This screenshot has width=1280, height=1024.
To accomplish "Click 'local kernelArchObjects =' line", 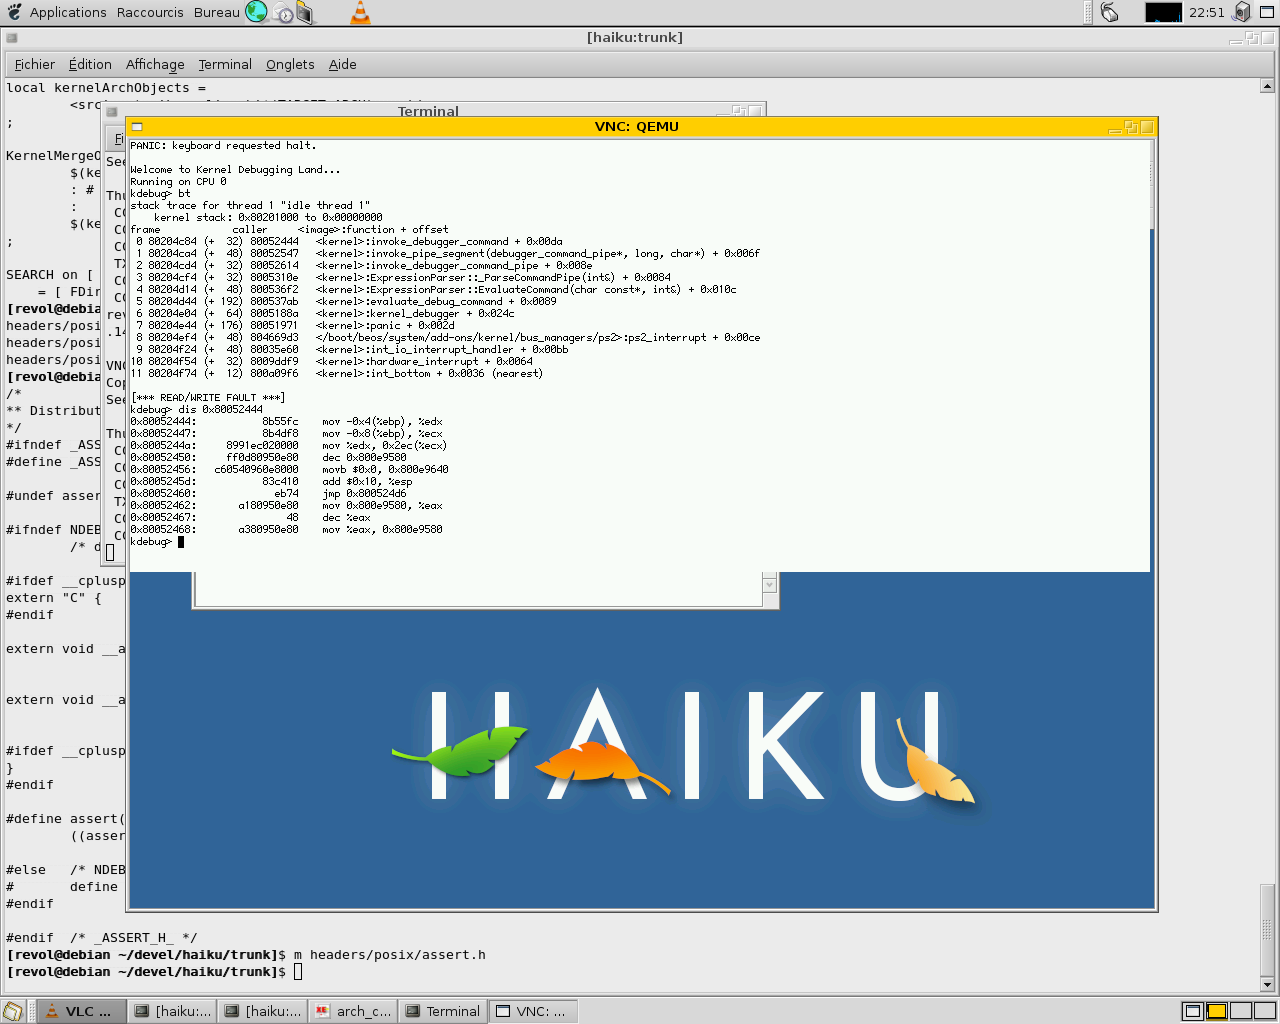I will click(106, 88).
